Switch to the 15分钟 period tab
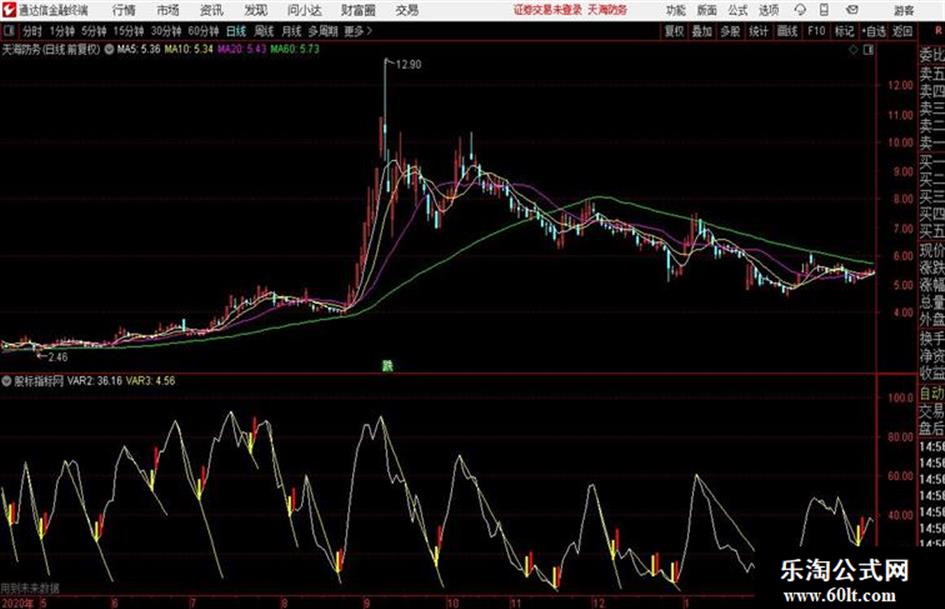Viewport: 945px width, 609px height. click(x=129, y=31)
